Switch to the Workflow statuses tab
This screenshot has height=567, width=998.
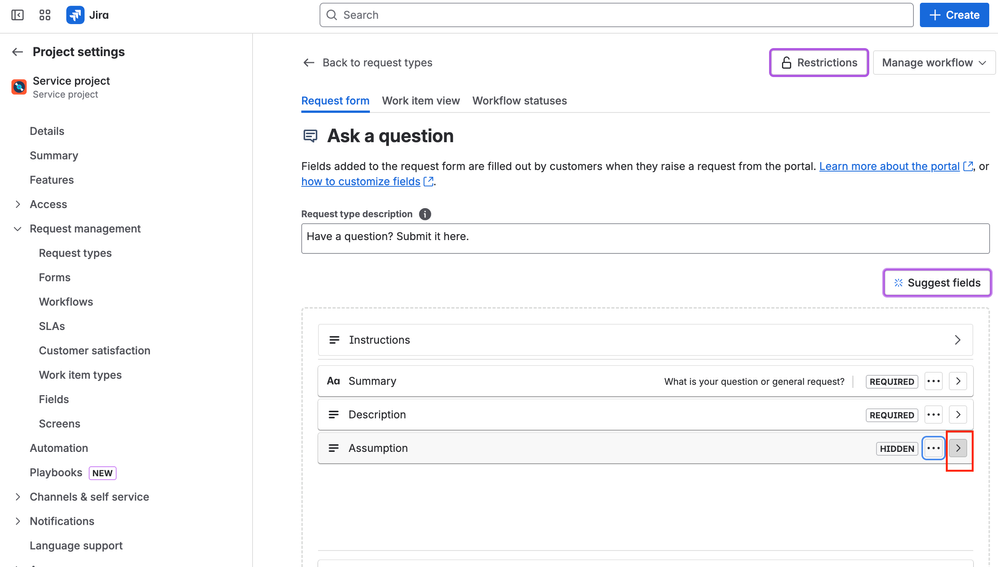519,101
